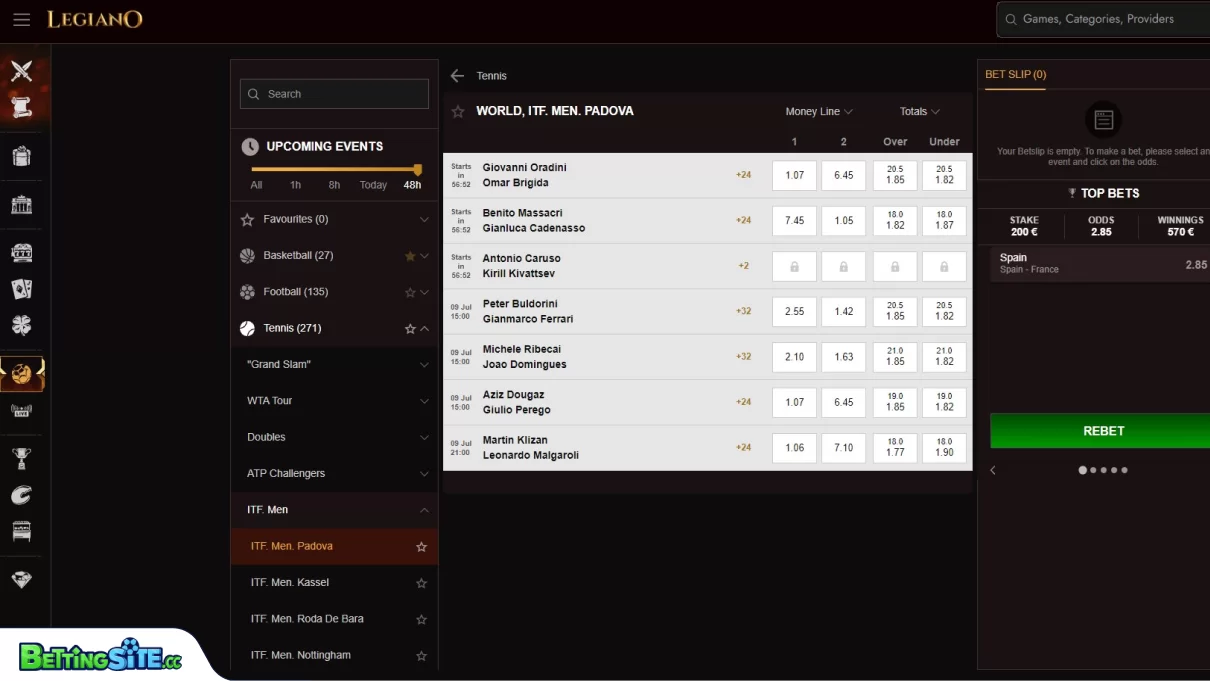Click the back arrow next to Tennis
The height and width of the screenshot is (681, 1210).
pyautogui.click(x=457, y=76)
